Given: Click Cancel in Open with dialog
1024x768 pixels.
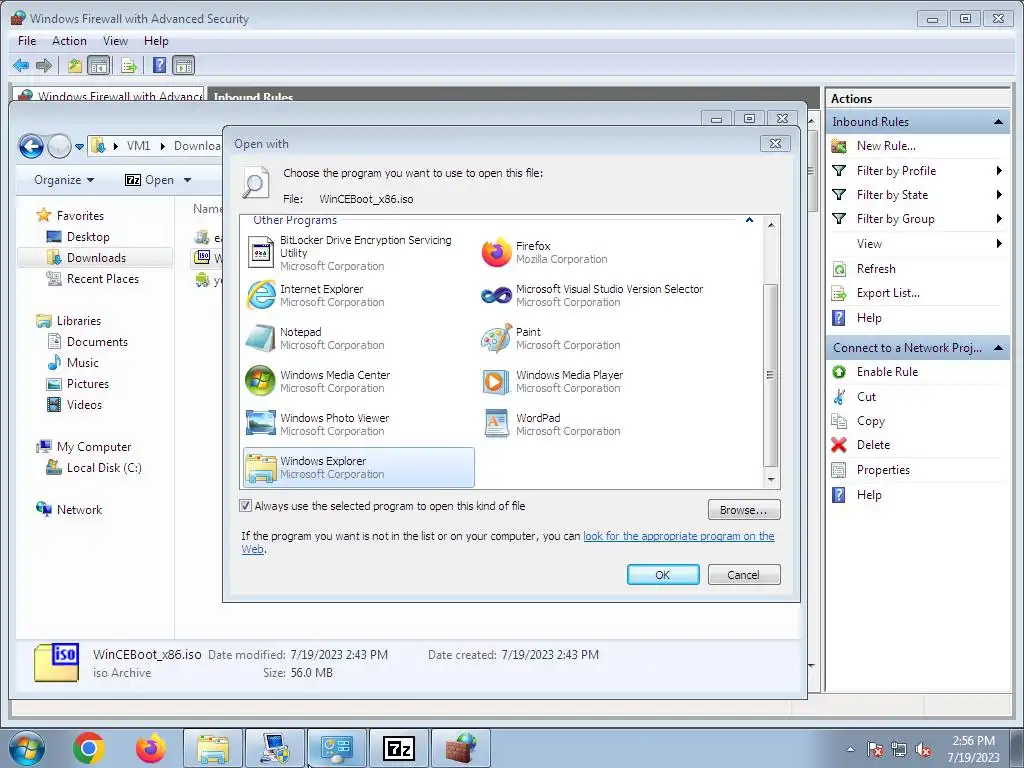Looking at the screenshot, I should tap(744, 575).
